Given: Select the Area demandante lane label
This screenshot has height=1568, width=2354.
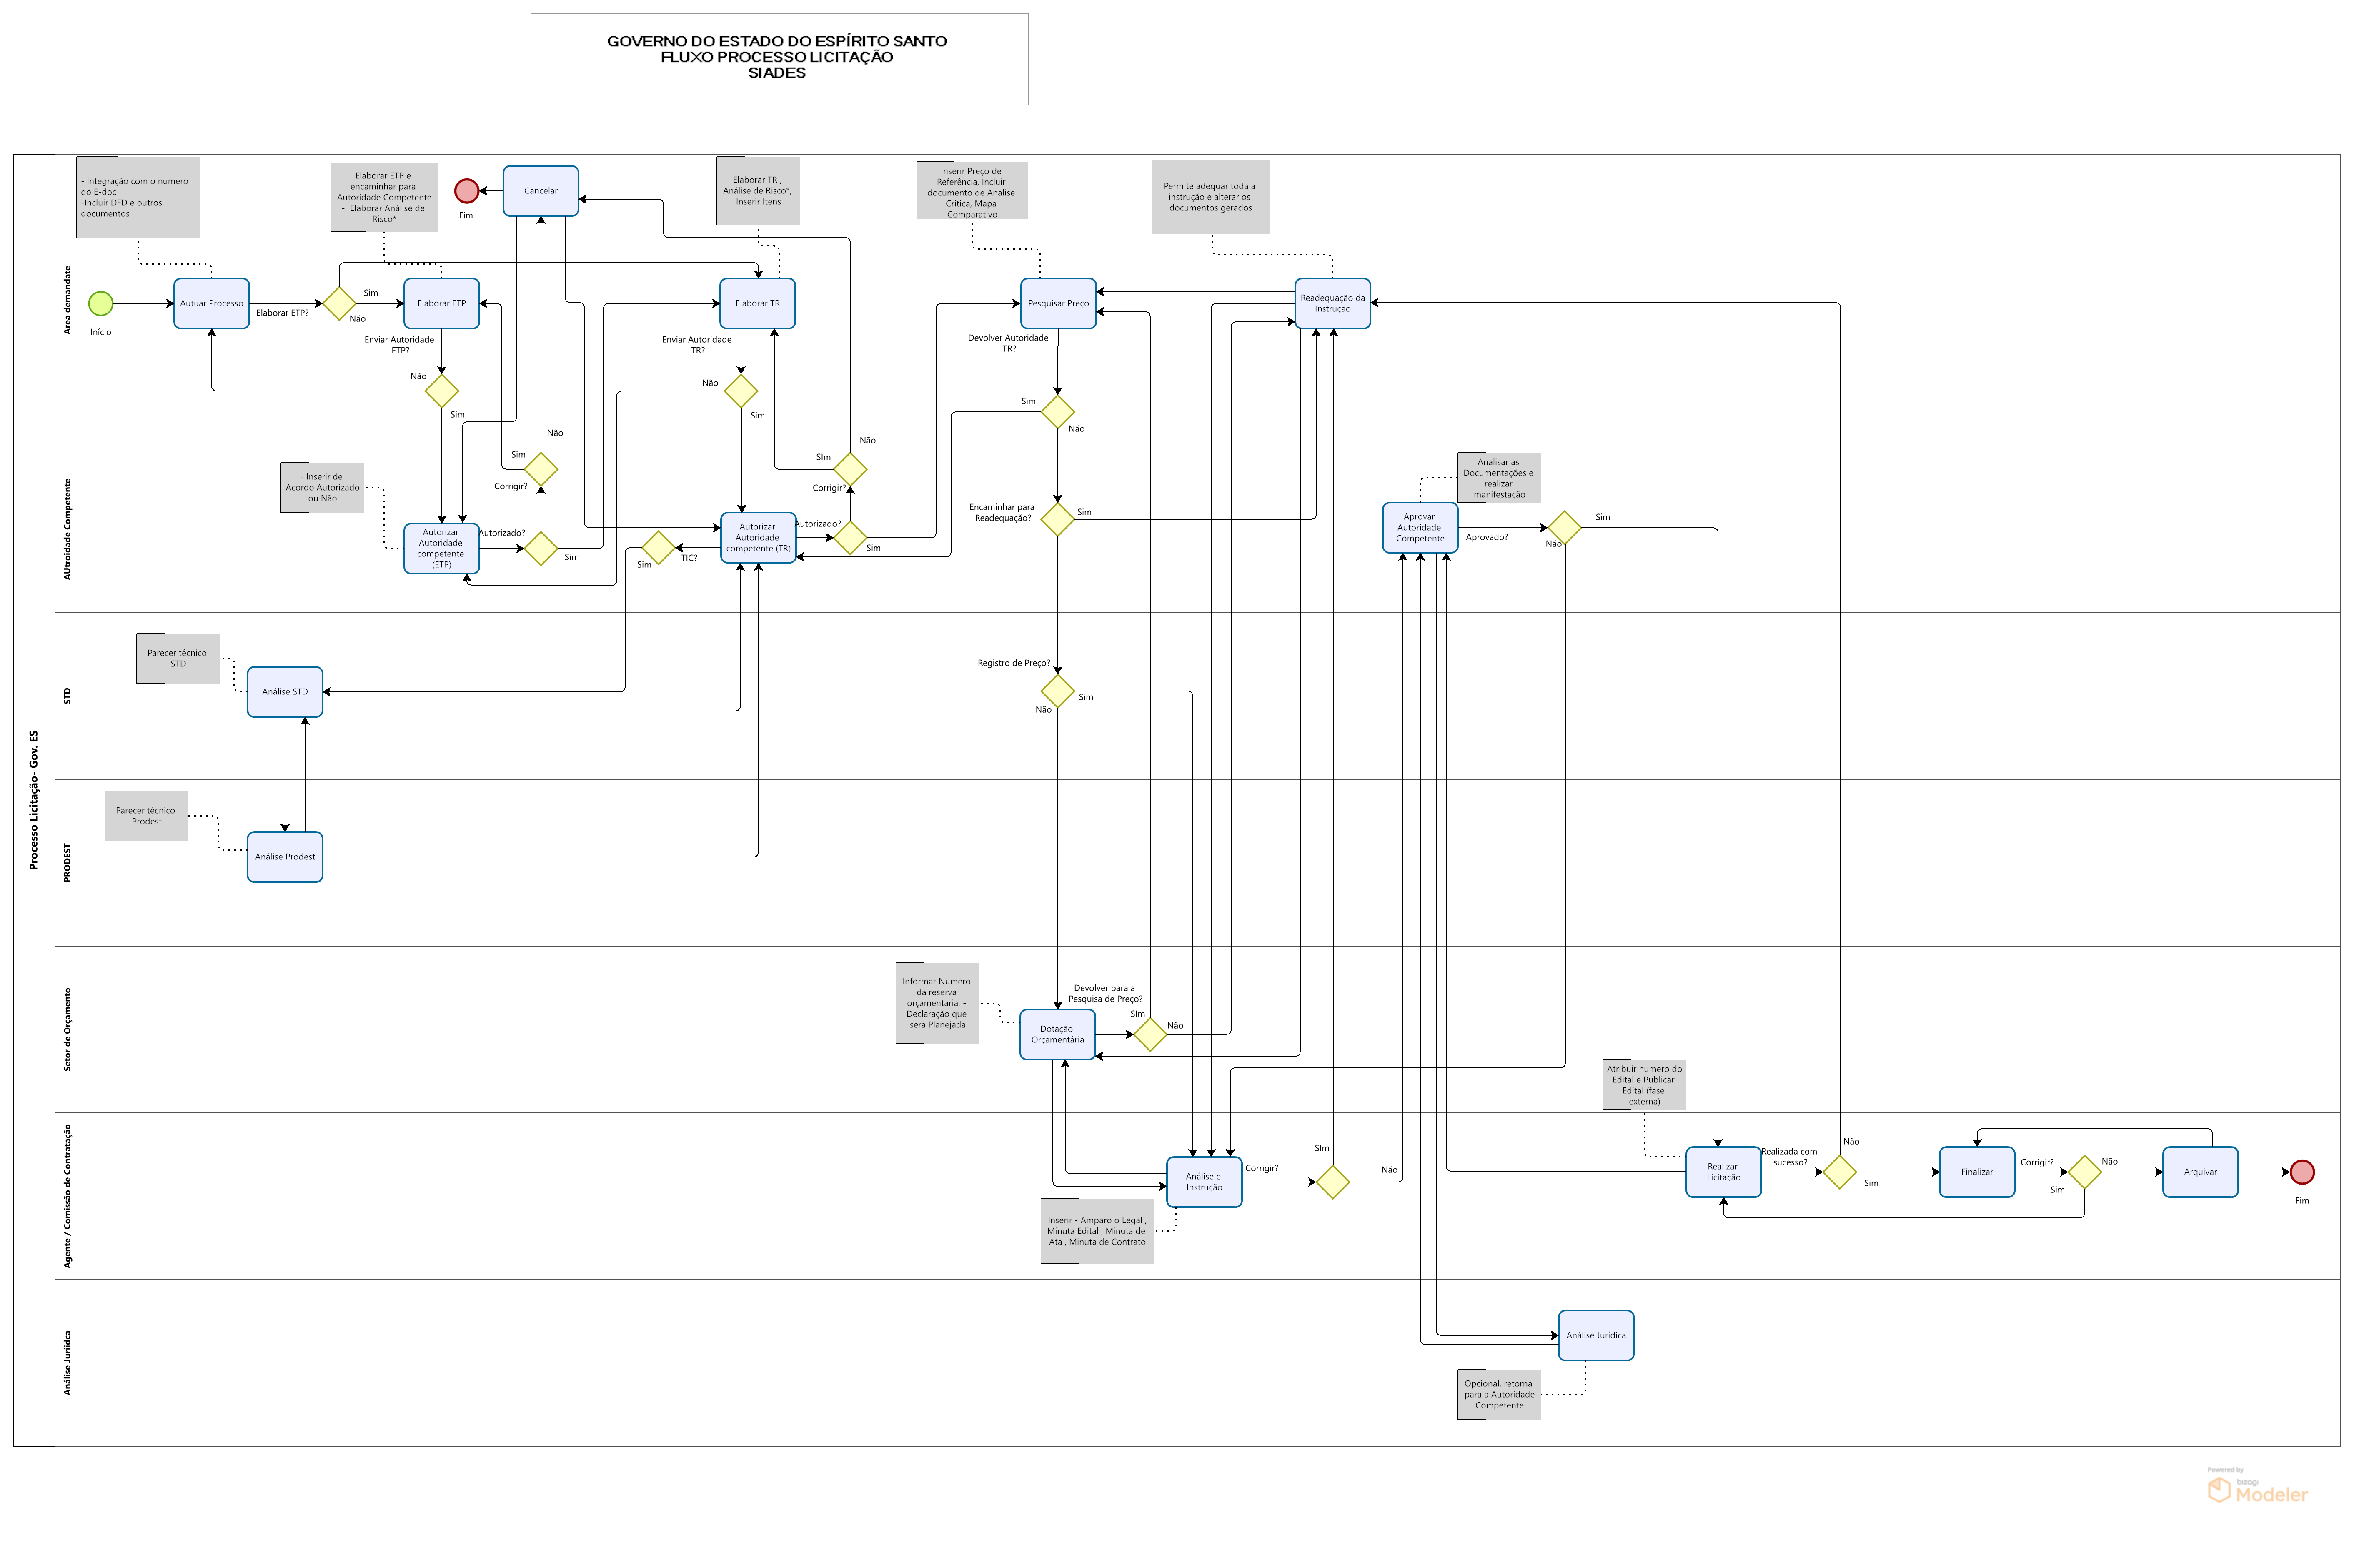Looking at the screenshot, I should (x=68, y=300).
